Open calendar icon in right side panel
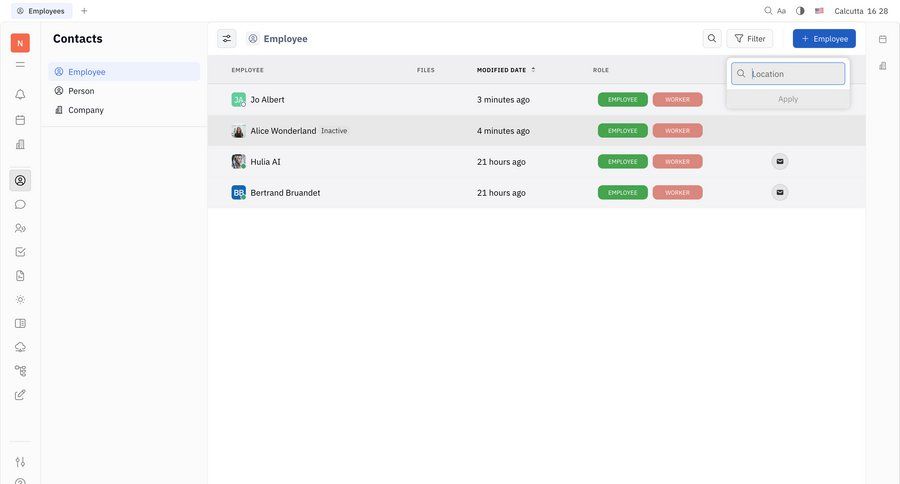This screenshot has width=900, height=484. [883, 39]
